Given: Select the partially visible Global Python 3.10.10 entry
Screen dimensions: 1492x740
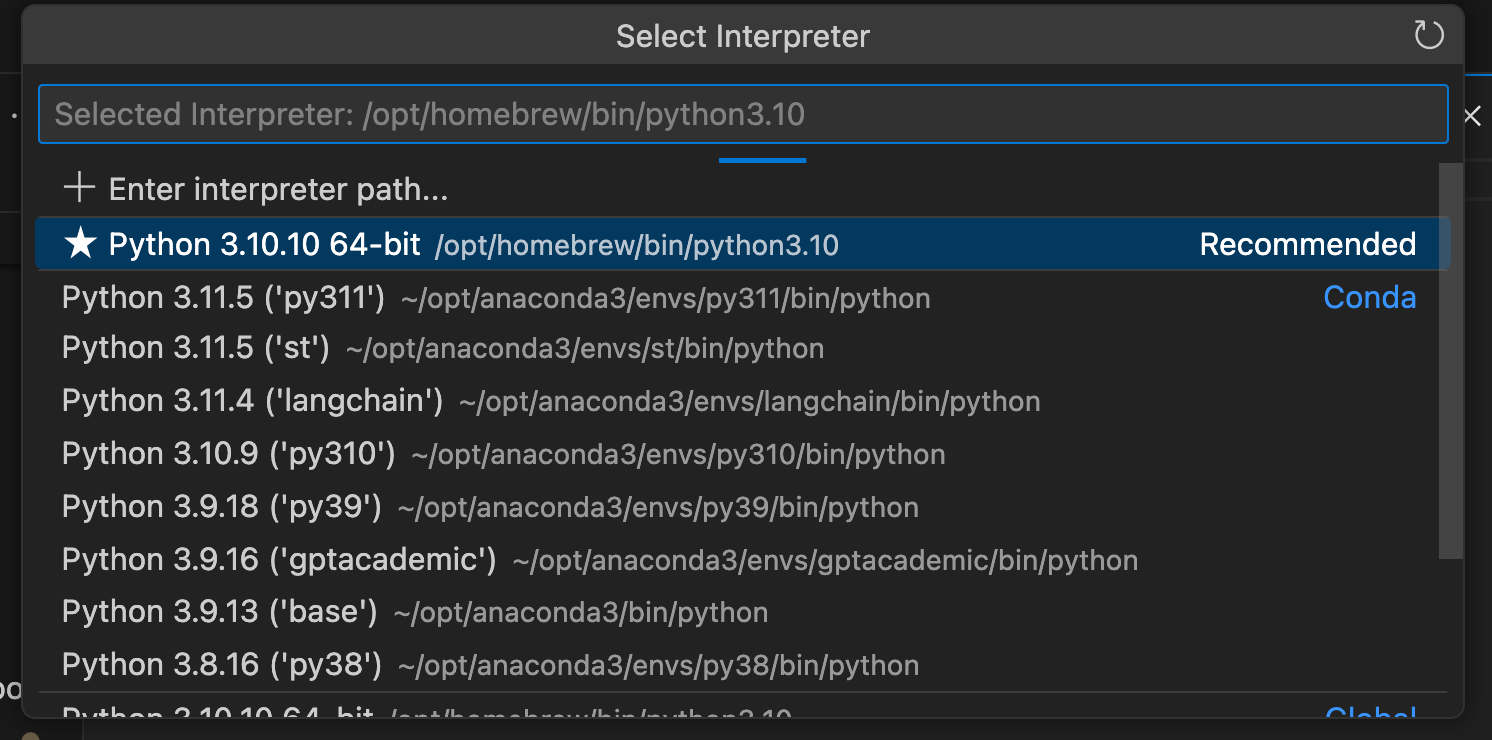Looking at the screenshot, I should click(x=426, y=714).
